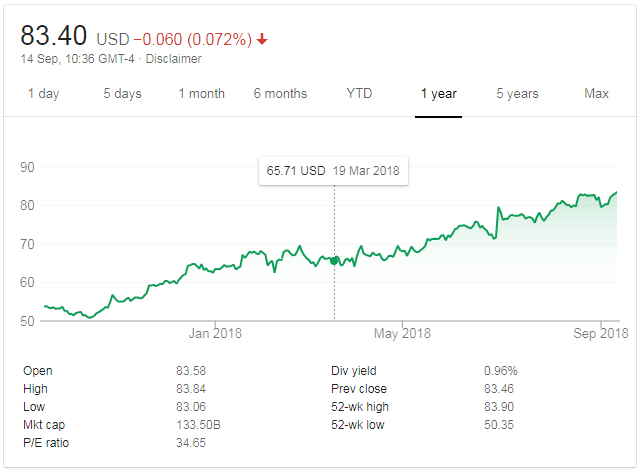Select the 5 days range tab
Image resolution: width=641 pixels, height=473 pixels.
tap(122, 94)
